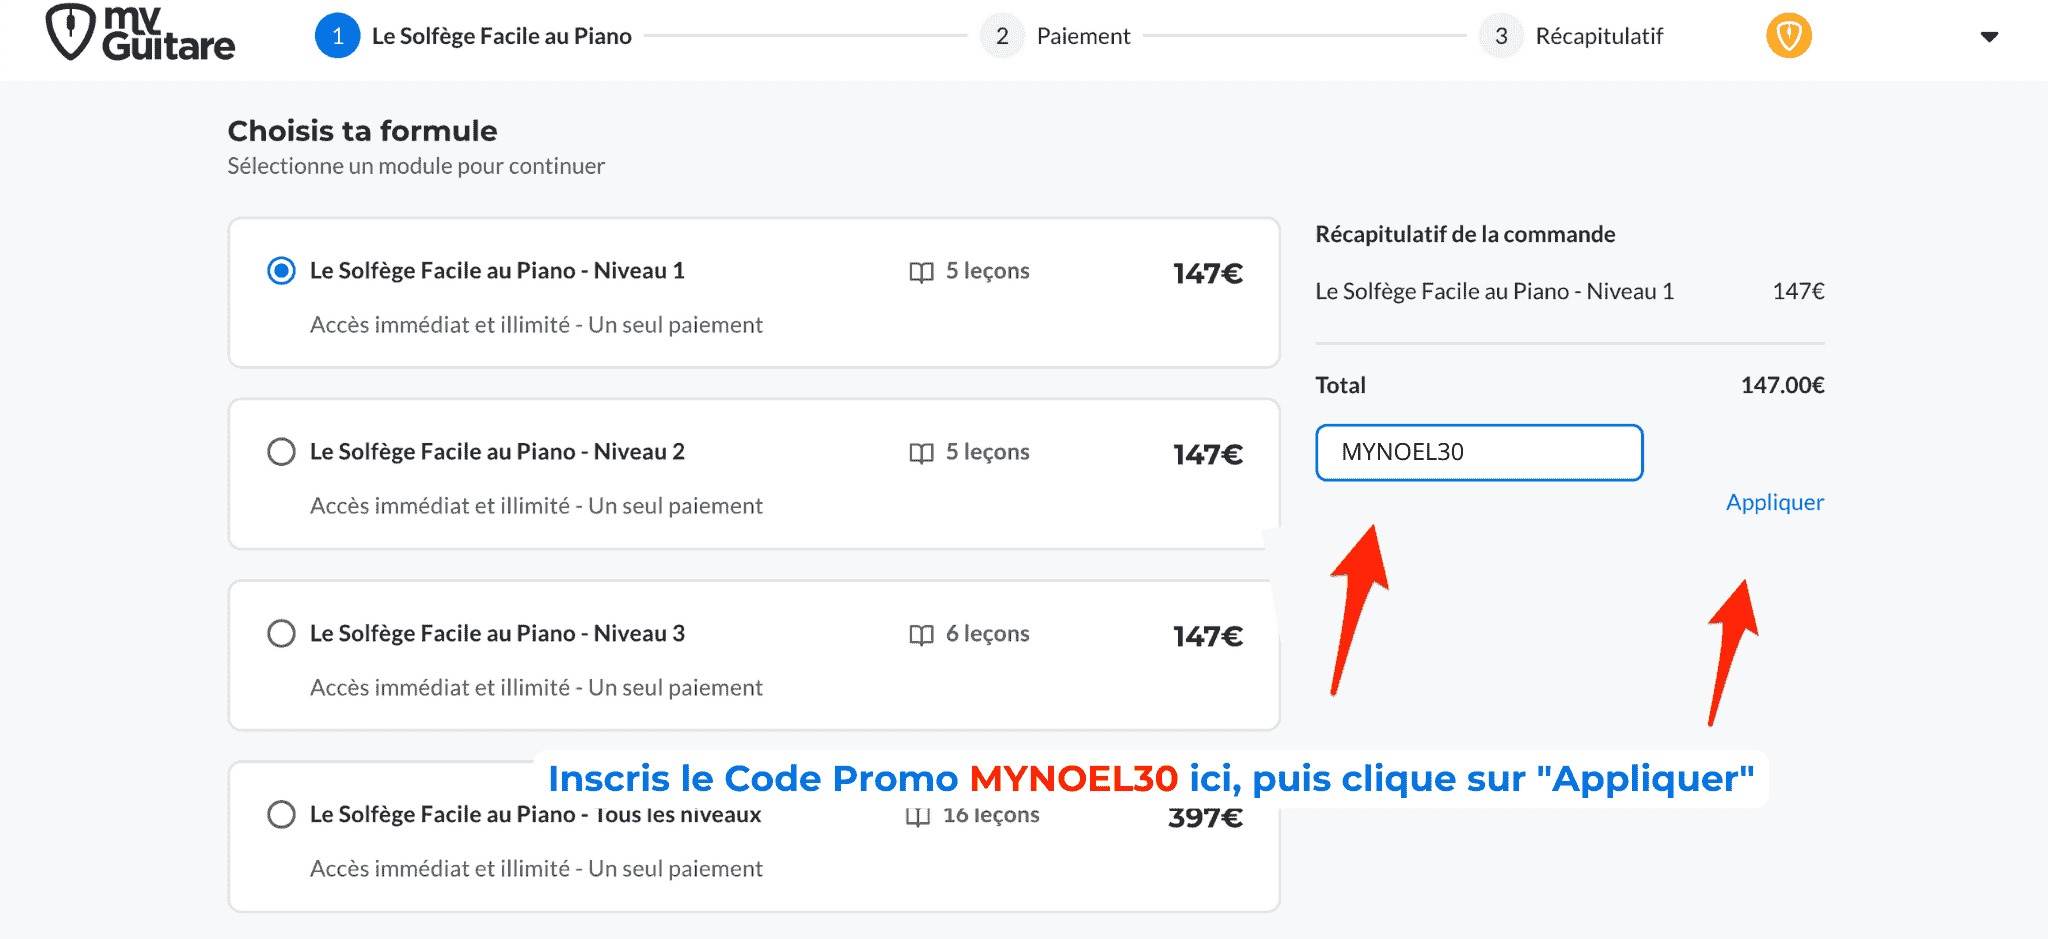Screen dimensions: 2048x939
Task: Click the orange guitar-pick avatar icon
Action: [1788, 36]
